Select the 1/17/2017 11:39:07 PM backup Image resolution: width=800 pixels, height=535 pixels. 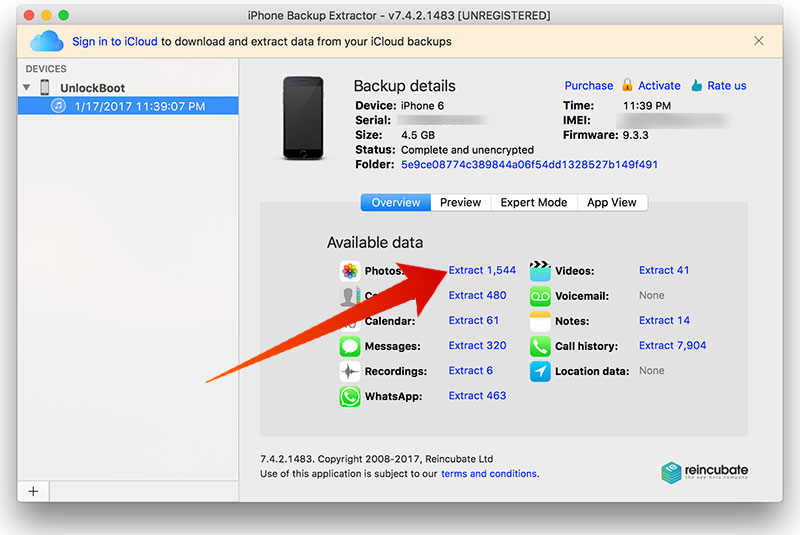point(128,106)
